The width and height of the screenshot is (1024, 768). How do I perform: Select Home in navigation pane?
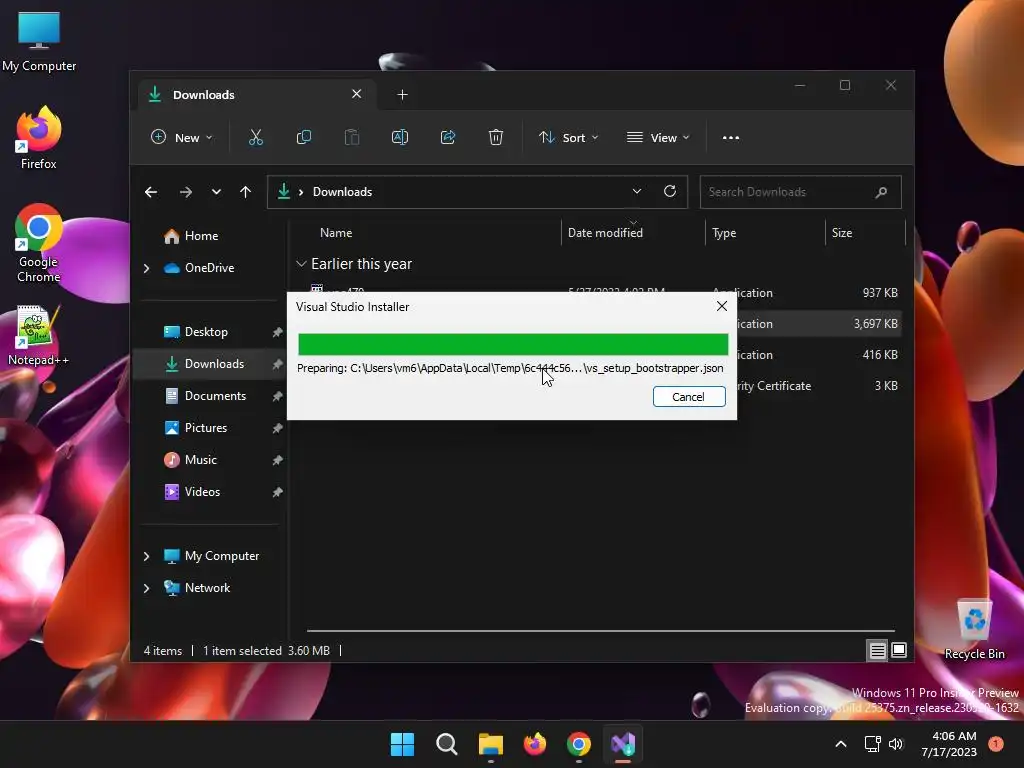pyautogui.click(x=201, y=236)
